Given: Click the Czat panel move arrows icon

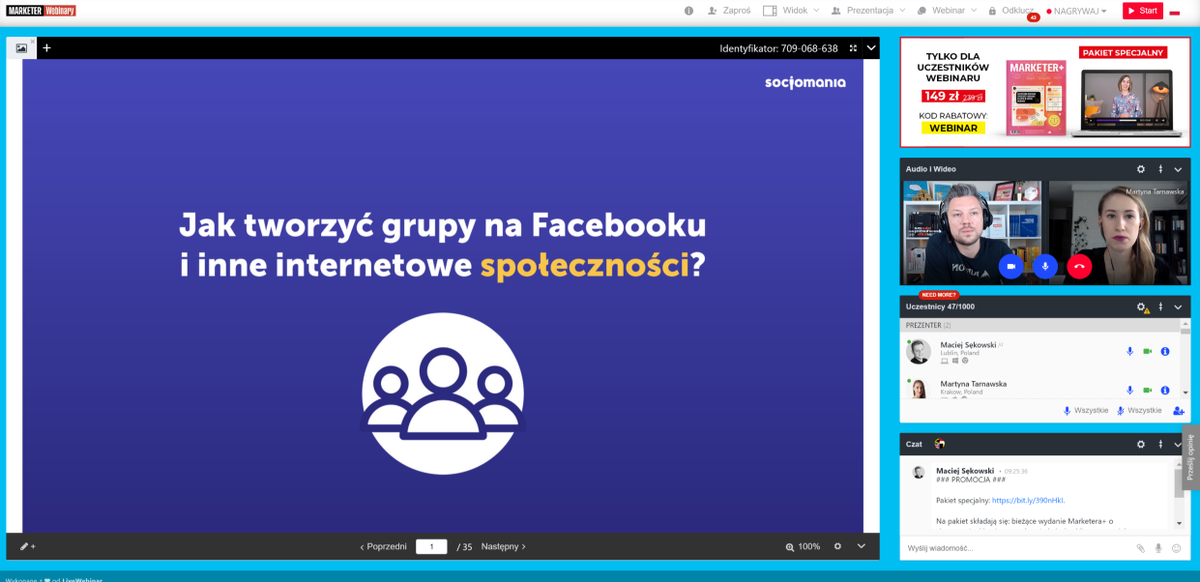Looking at the screenshot, I should click(x=1160, y=444).
